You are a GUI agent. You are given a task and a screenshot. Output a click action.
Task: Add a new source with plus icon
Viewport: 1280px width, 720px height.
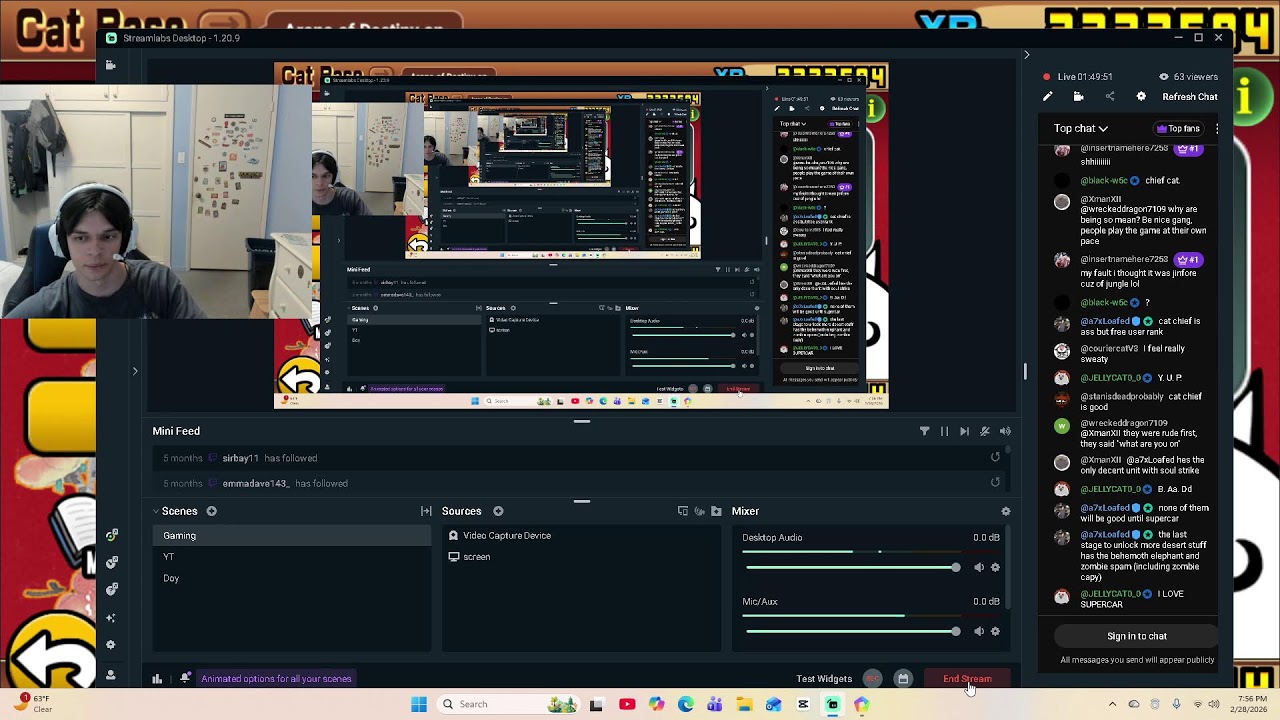(x=498, y=511)
